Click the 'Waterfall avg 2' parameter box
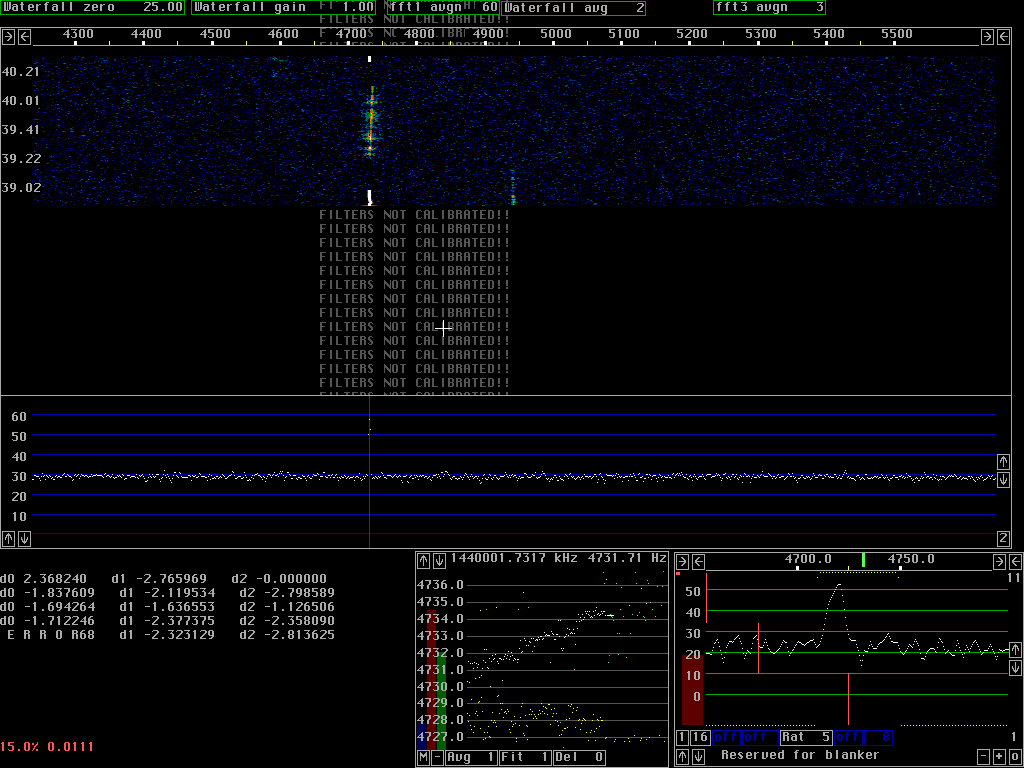This screenshot has width=1024, height=768. coord(573,8)
